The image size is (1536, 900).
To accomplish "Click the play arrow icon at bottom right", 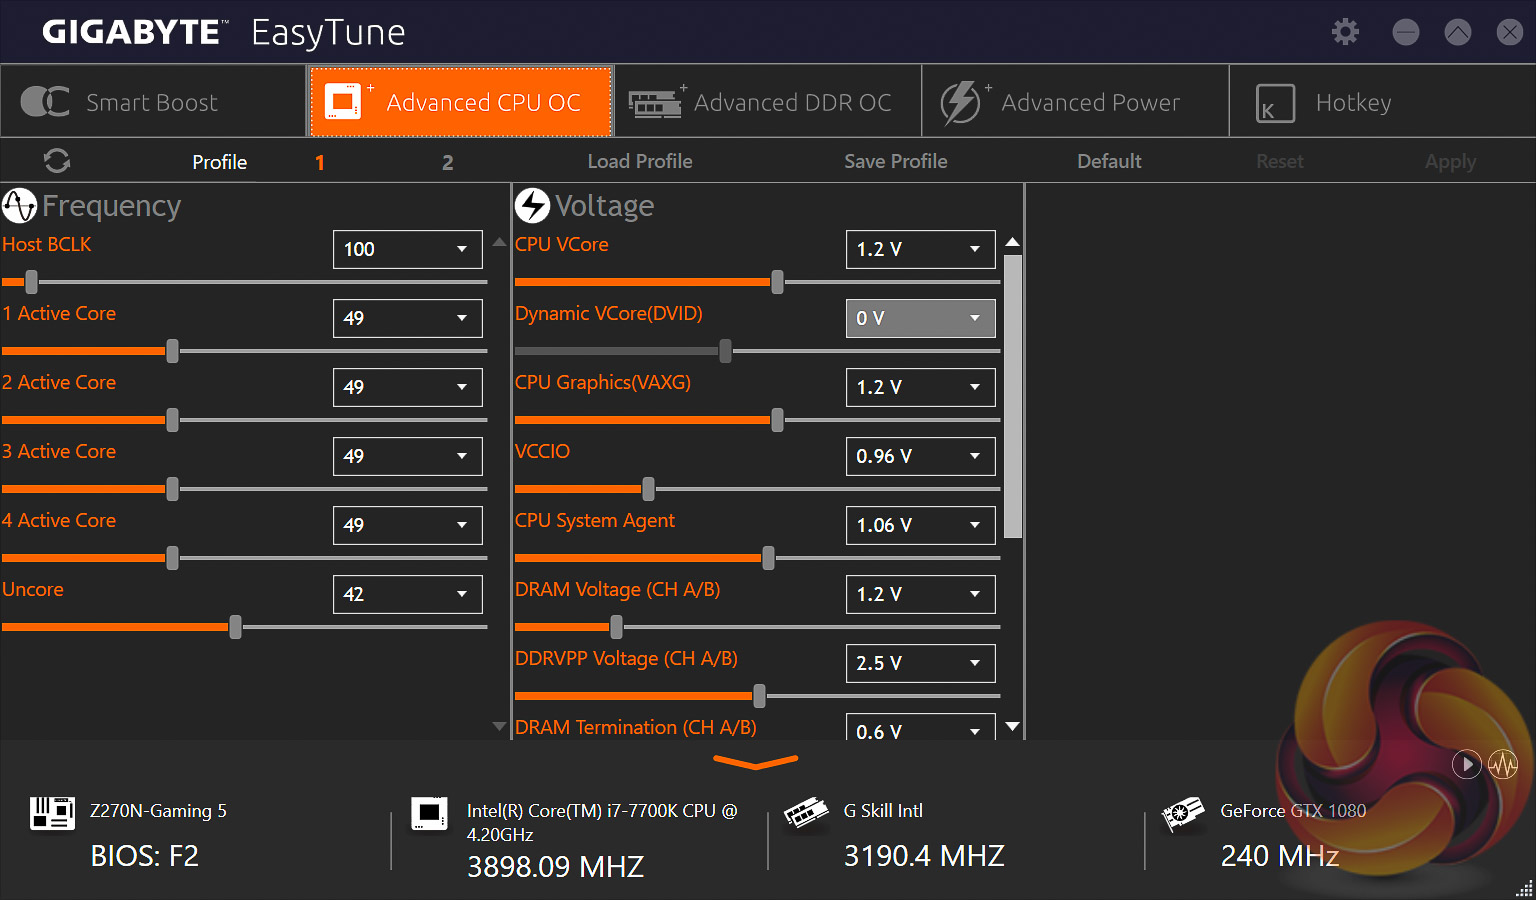I will click(x=1466, y=765).
